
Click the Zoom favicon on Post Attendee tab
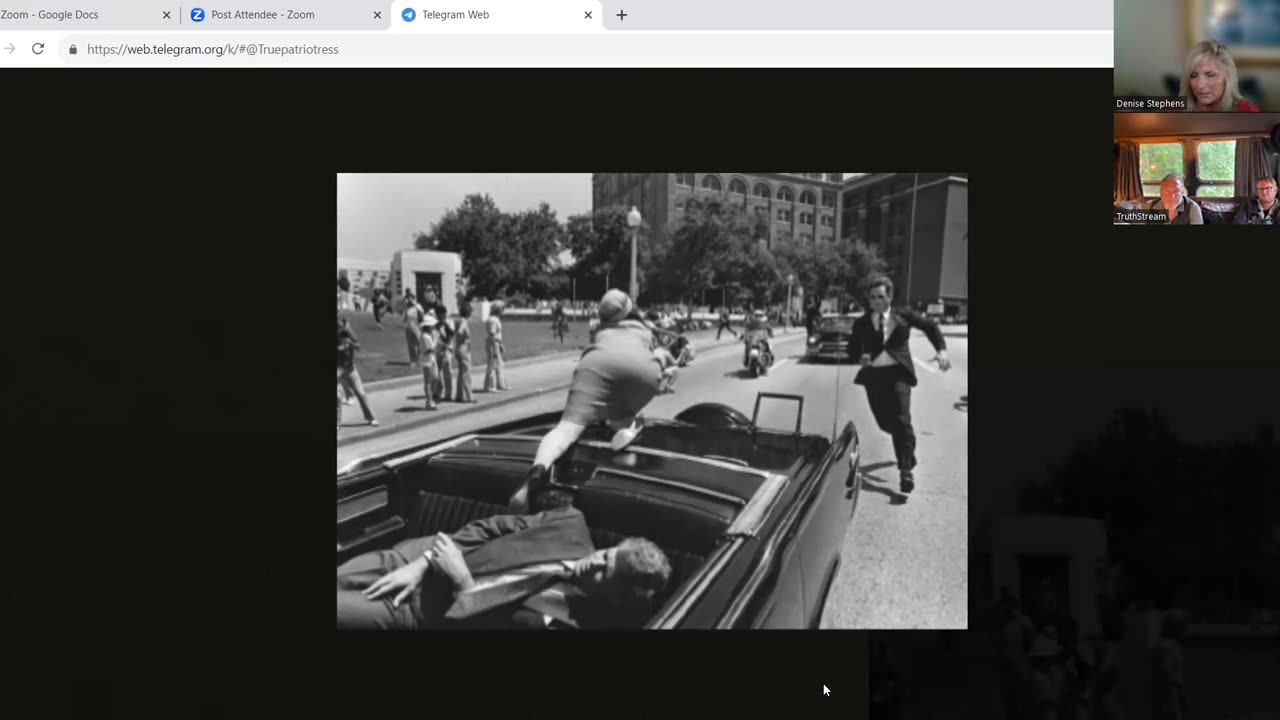pos(197,15)
